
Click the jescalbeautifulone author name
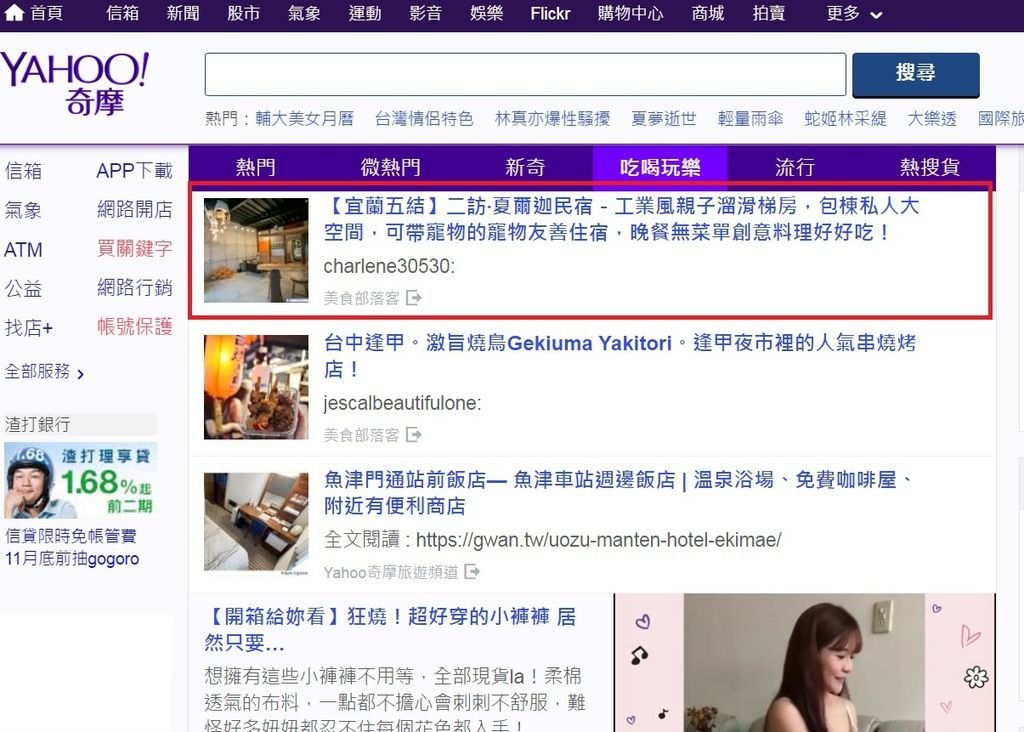[402, 404]
